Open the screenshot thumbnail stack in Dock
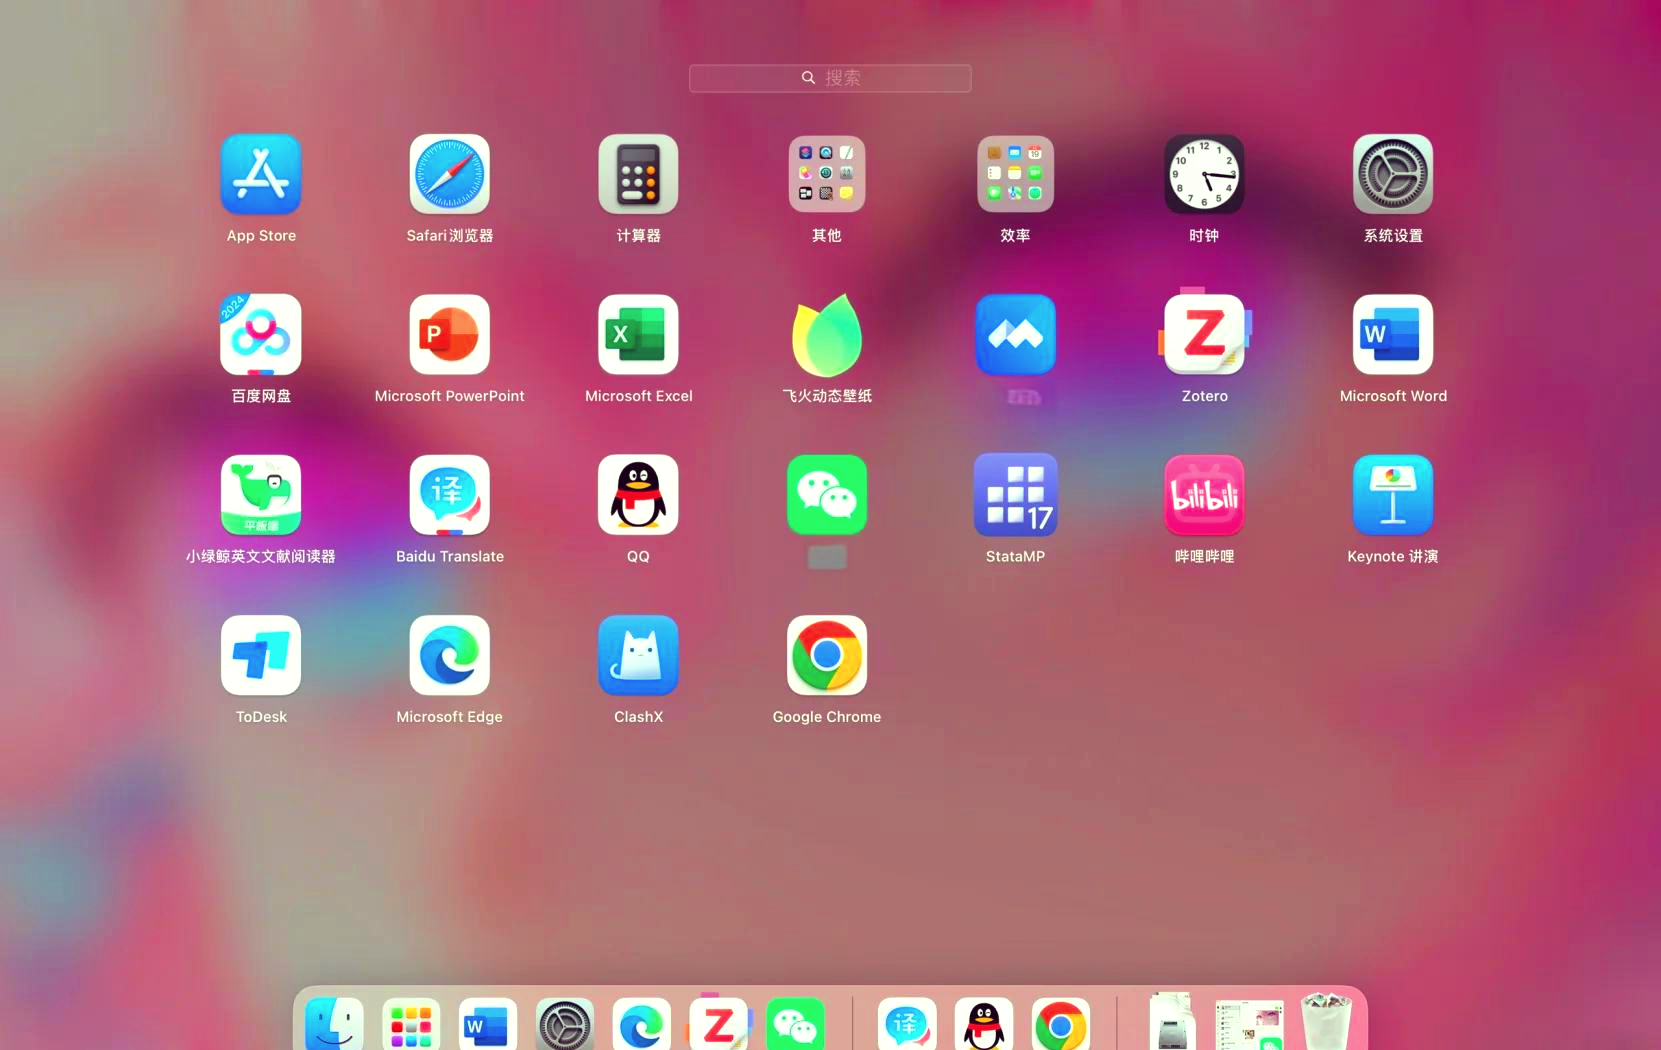 coord(1249,1024)
